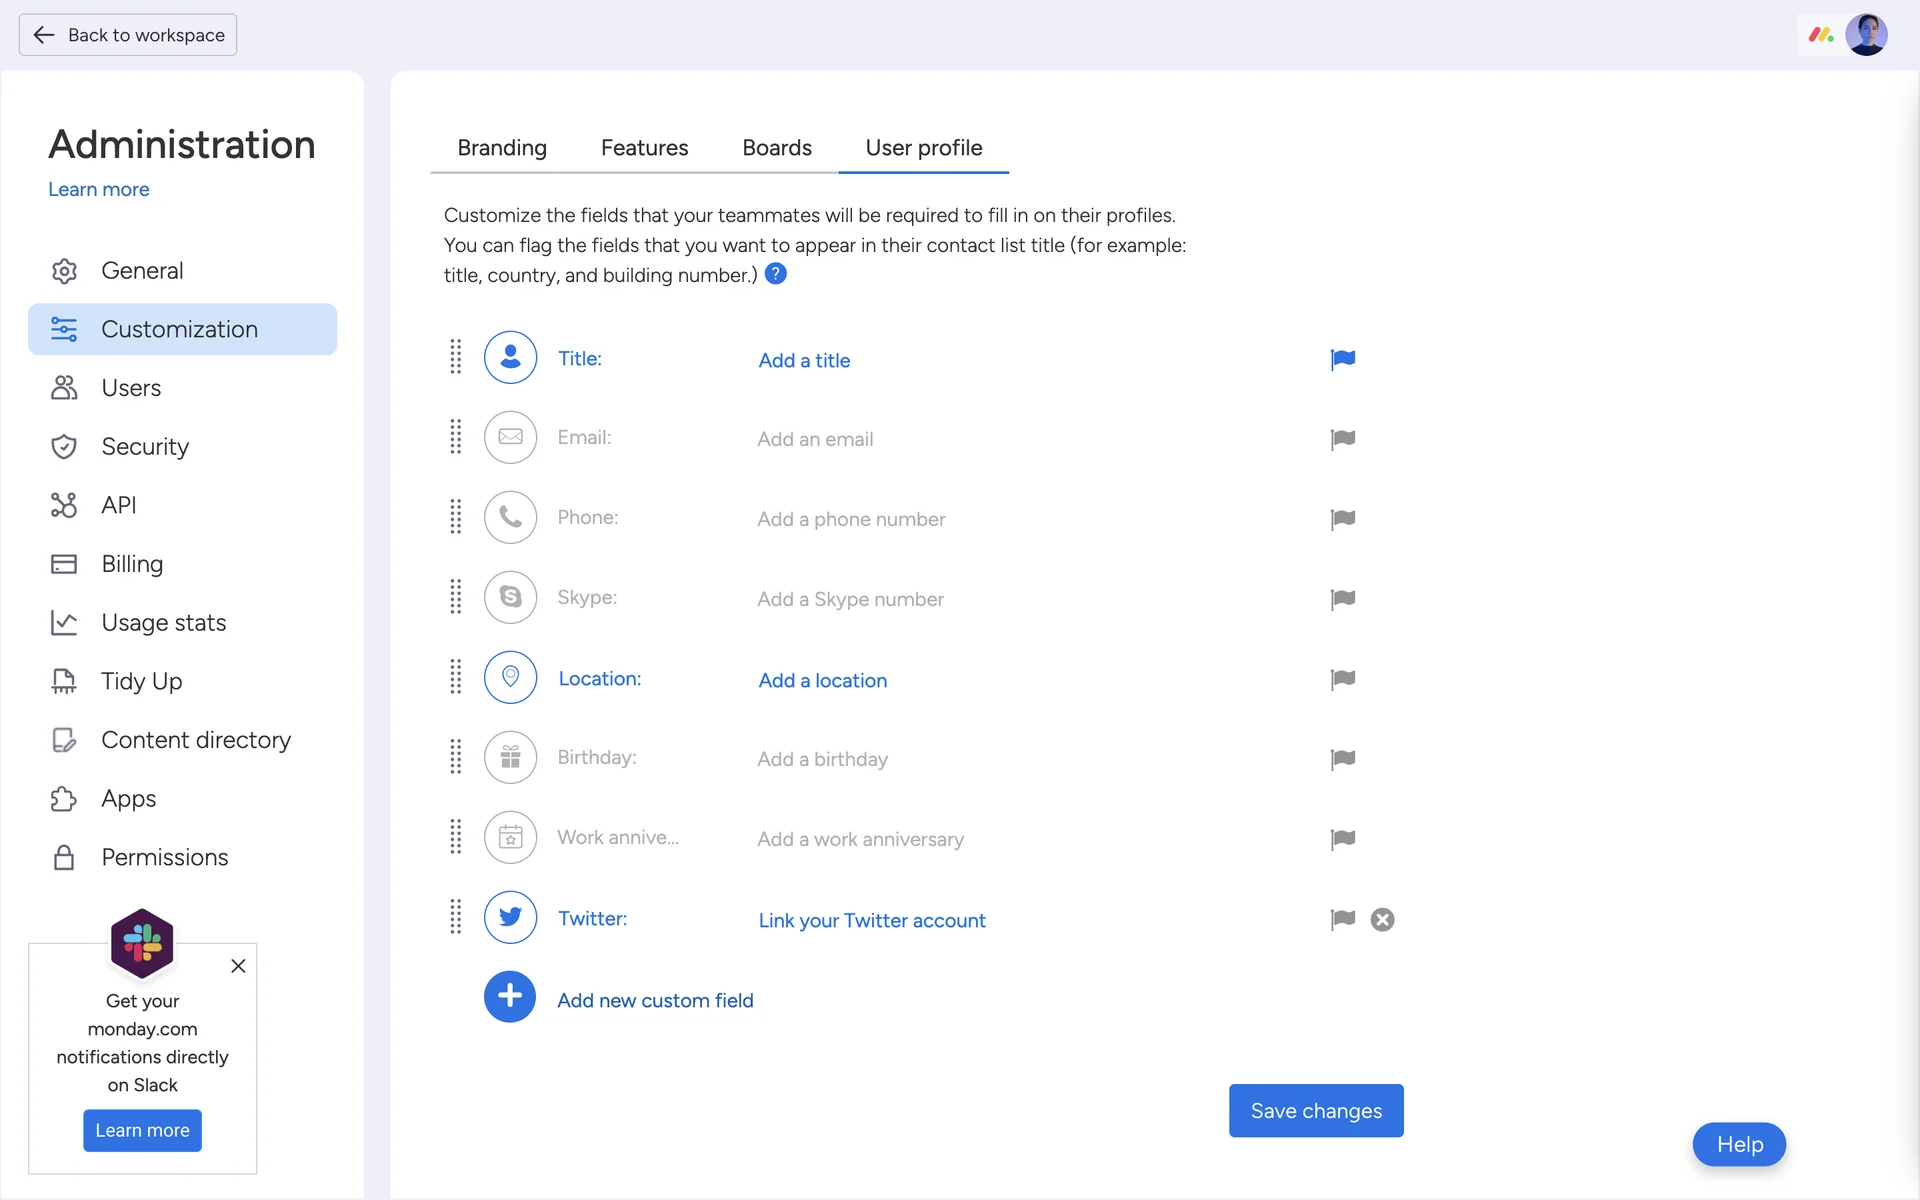Open user avatar in top right

1866,35
